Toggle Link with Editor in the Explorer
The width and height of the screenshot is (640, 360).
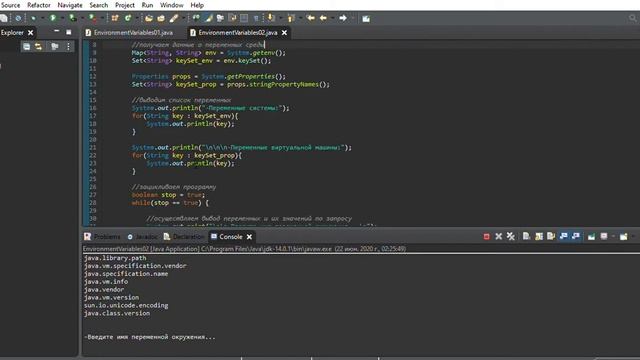38,47
